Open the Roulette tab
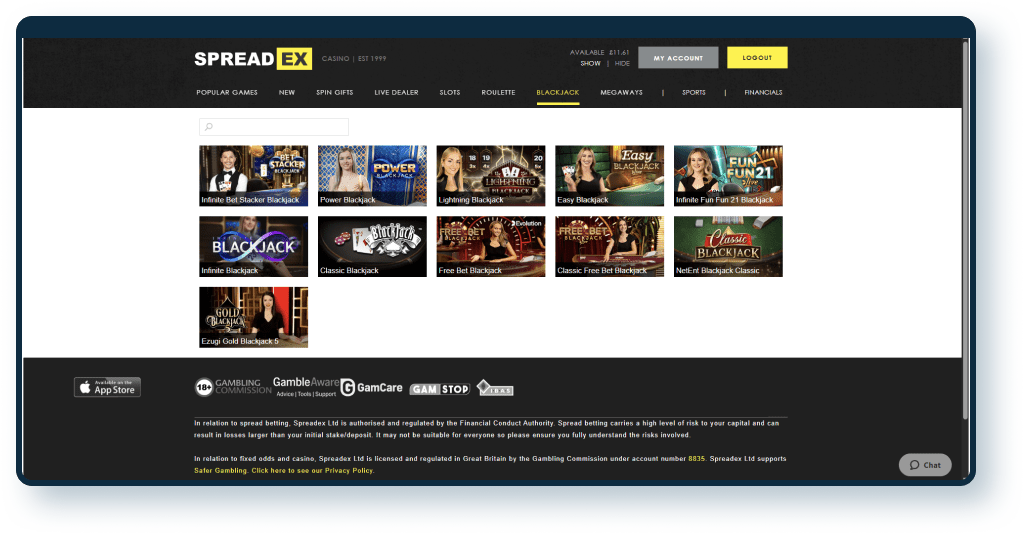The width and height of the screenshot is (1024, 534). point(498,93)
